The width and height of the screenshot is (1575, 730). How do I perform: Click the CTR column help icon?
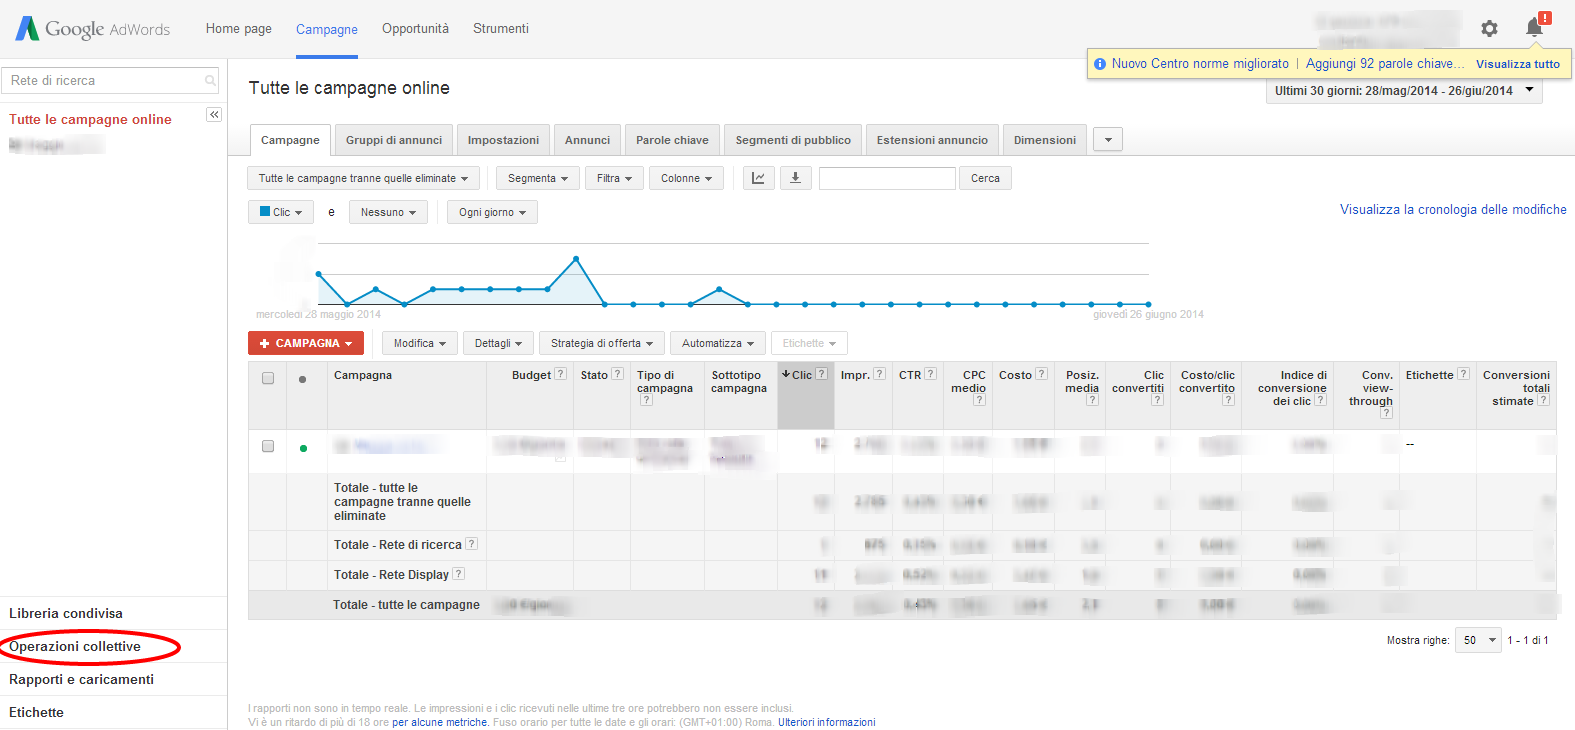tap(930, 374)
